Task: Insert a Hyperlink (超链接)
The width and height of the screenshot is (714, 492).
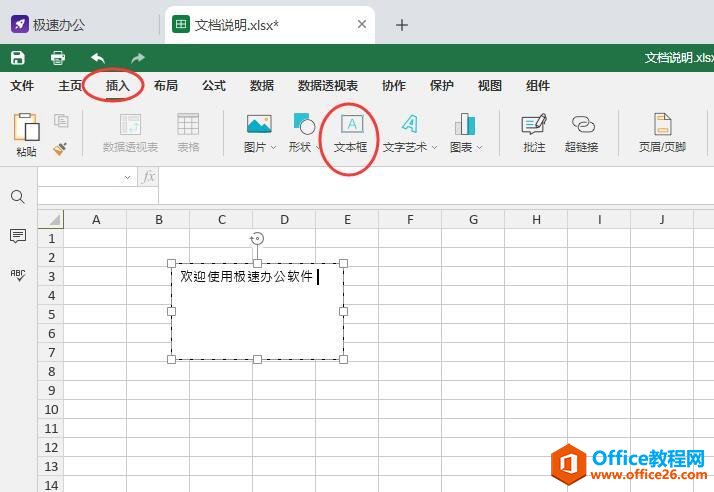Action: click(581, 133)
